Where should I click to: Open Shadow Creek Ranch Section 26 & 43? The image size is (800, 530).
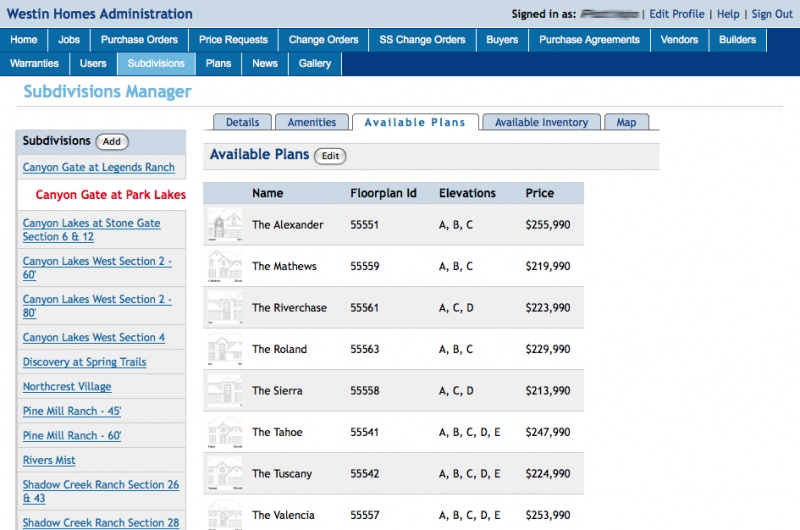point(101,491)
